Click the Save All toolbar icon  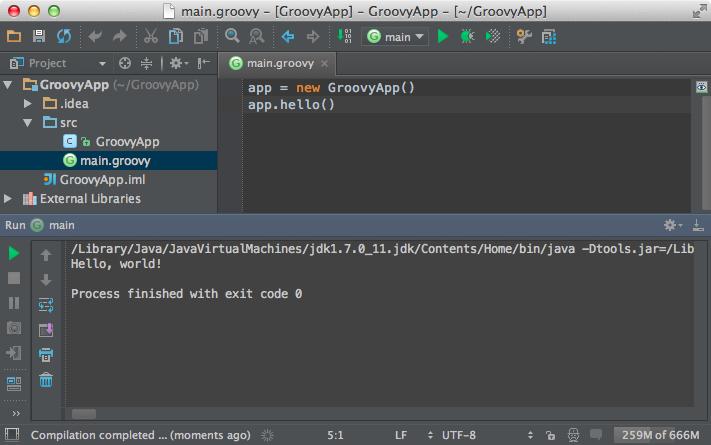pos(39,36)
